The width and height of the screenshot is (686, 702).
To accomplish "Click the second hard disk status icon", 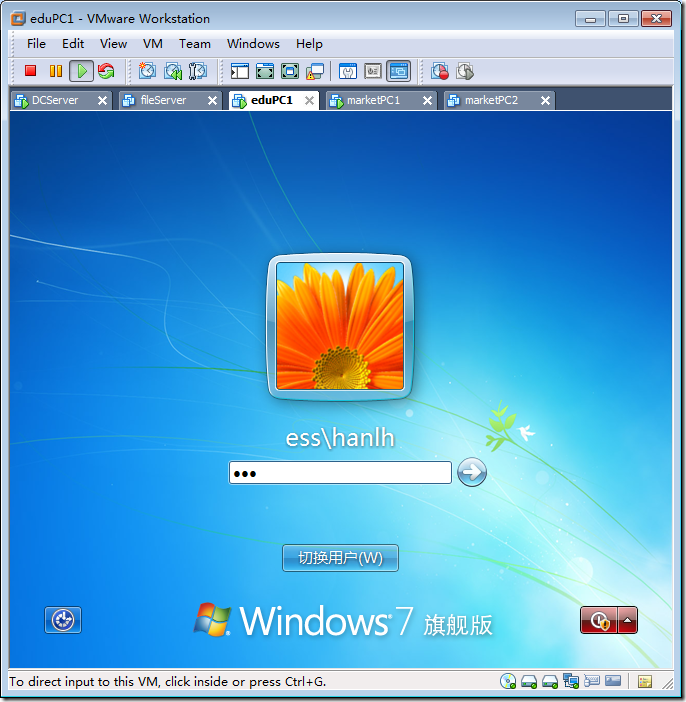I will [x=549, y=682].
